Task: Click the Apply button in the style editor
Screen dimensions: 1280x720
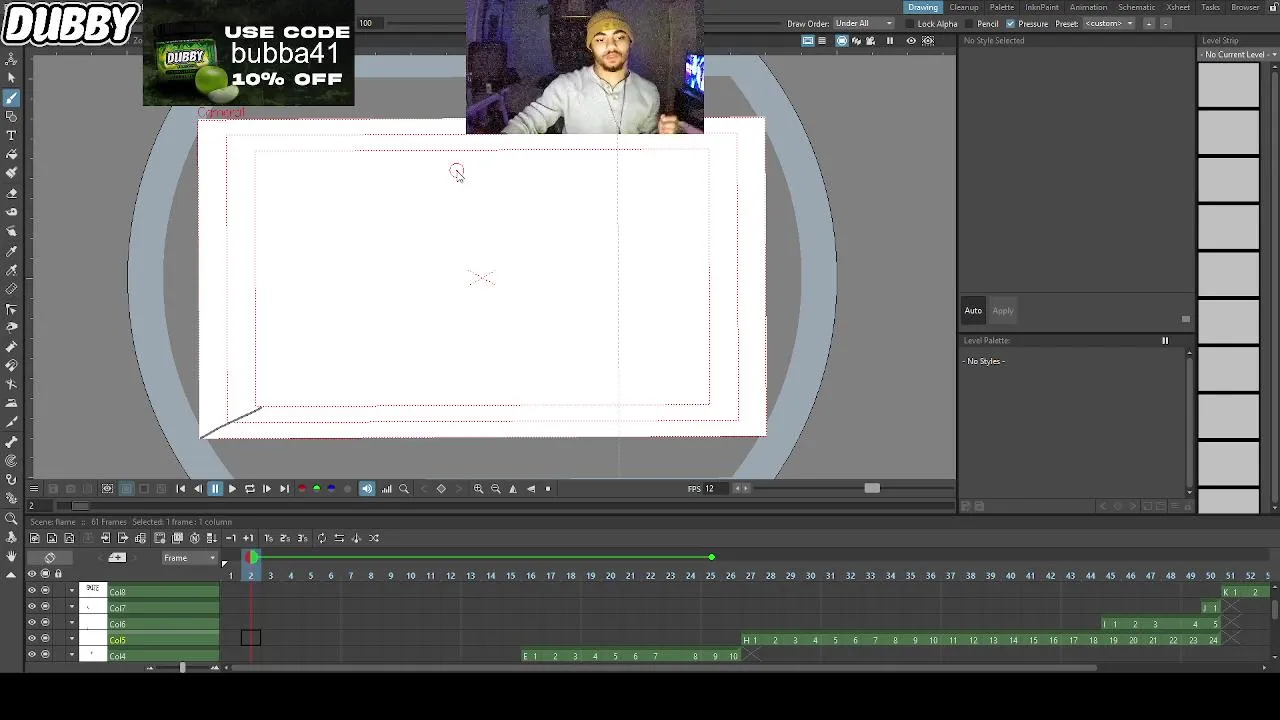Action: tap(1003, 311)
